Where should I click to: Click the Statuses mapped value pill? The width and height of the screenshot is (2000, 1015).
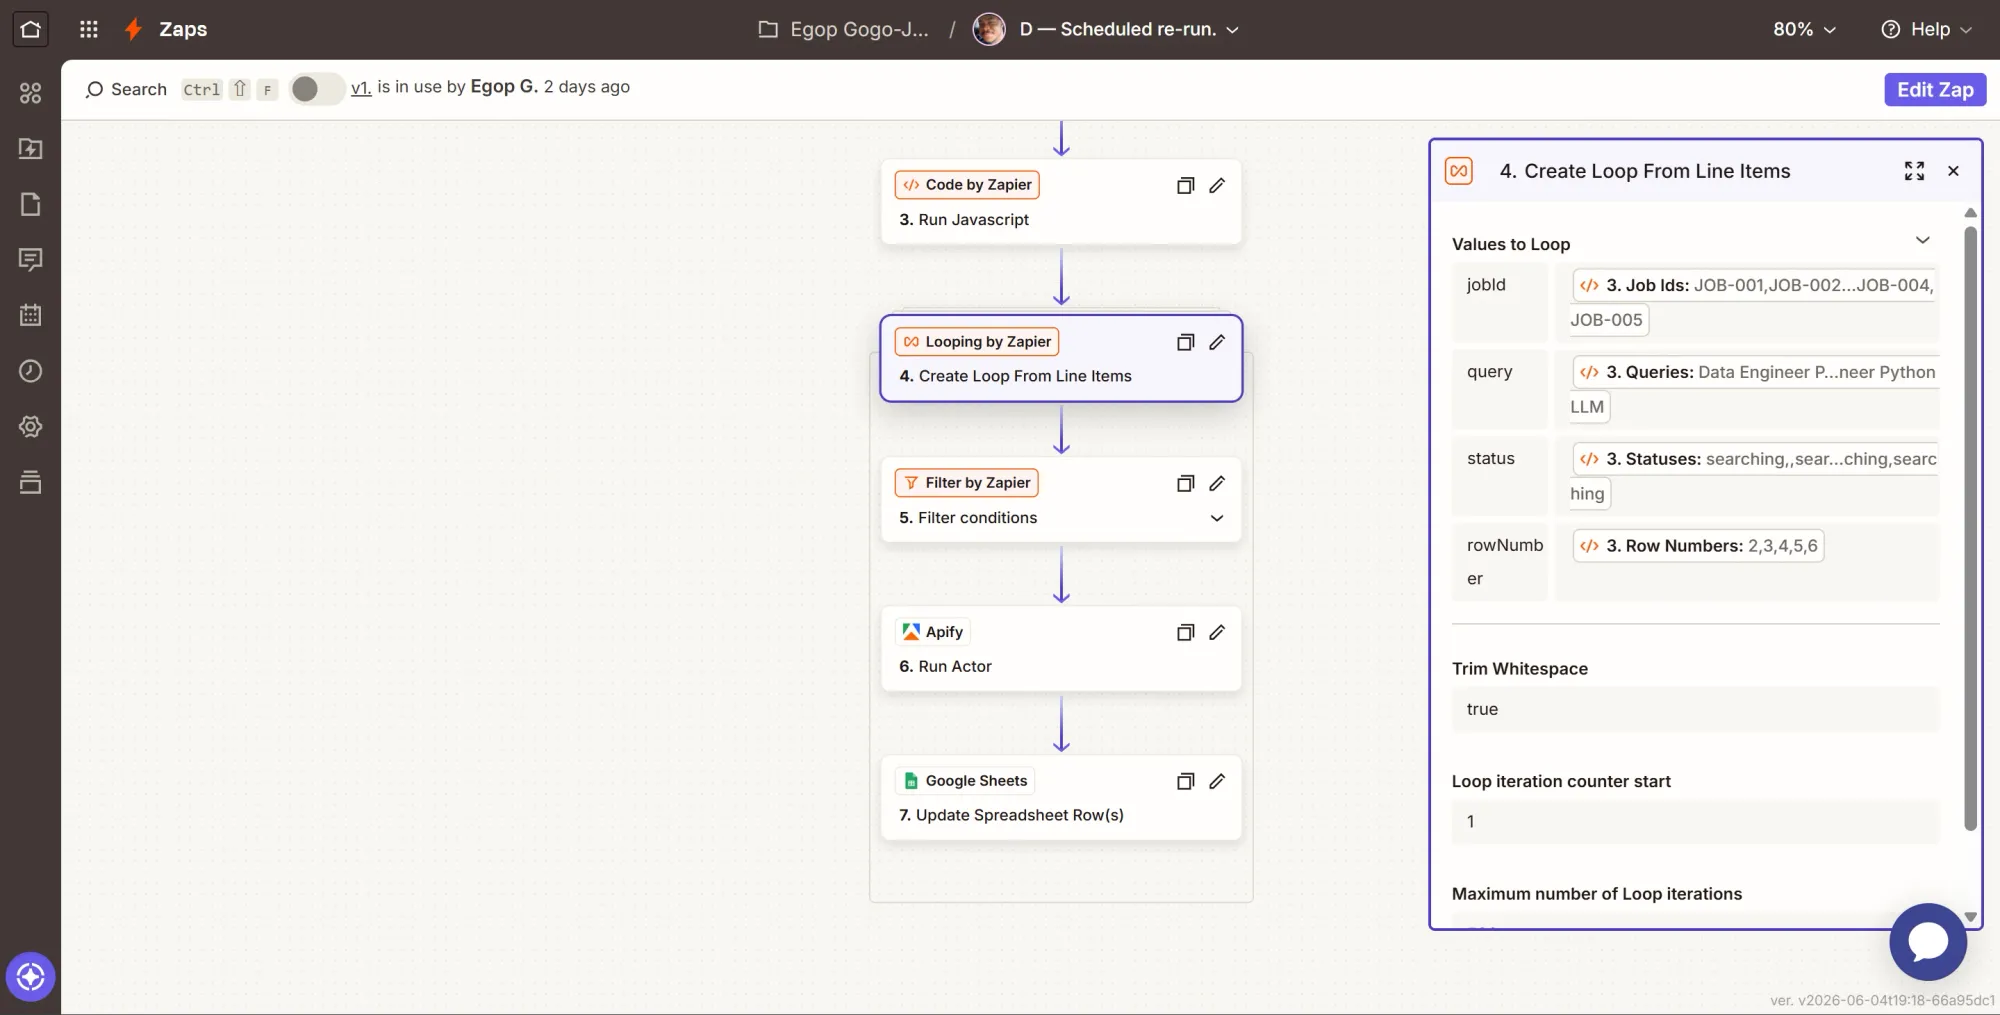tap(1752, 476)
